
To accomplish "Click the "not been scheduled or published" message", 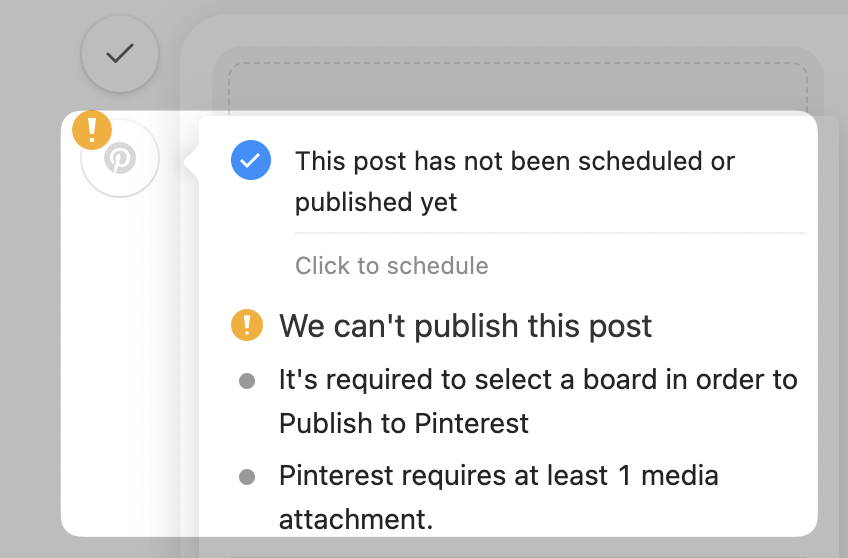I will coord(515,161).
